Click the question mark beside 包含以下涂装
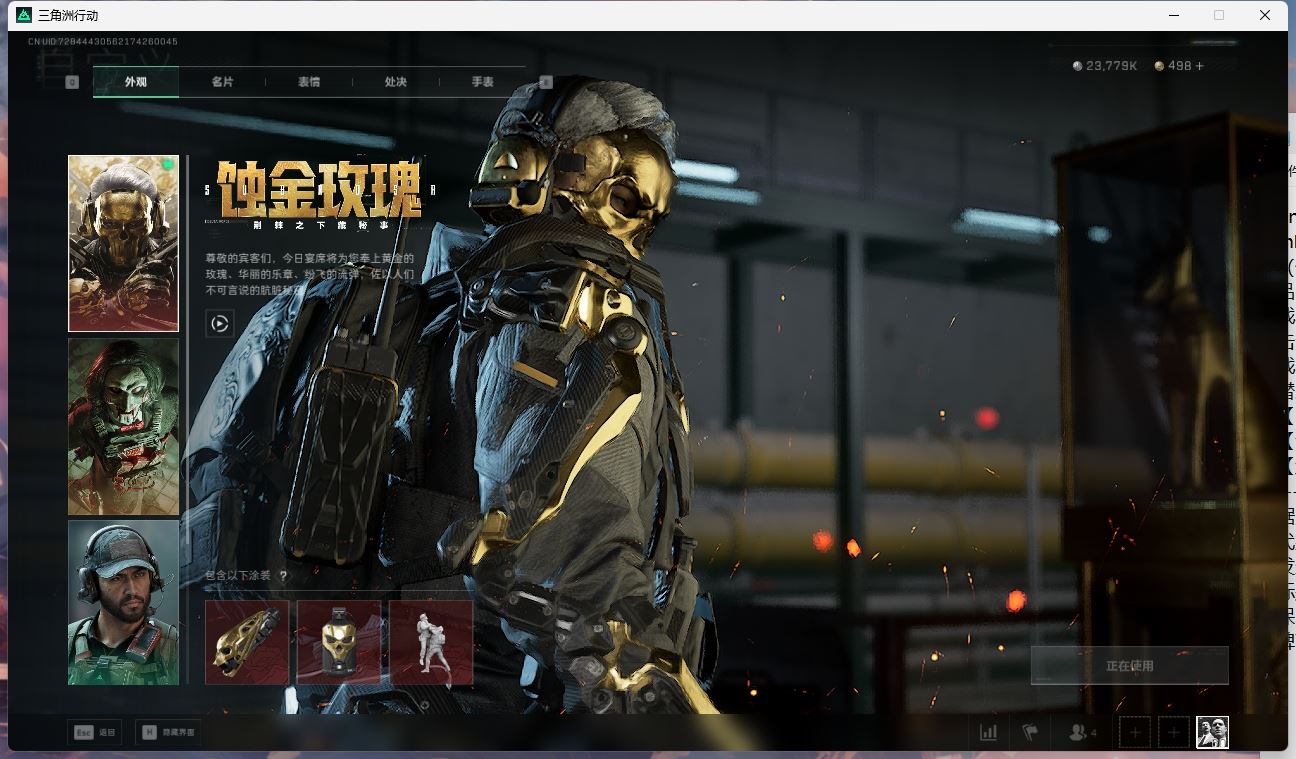 [x=283, y=576]
